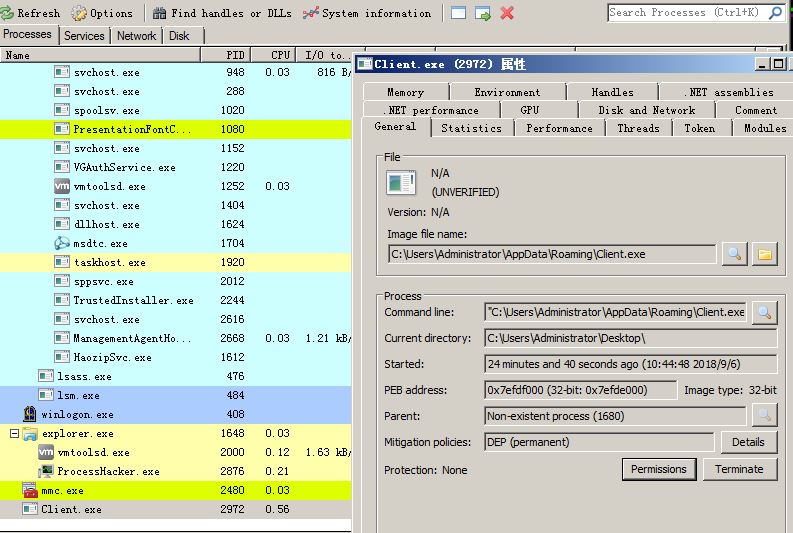Click the Permissions button
The width and height of the screenshot is (793, 533).
tap(659, 469)
